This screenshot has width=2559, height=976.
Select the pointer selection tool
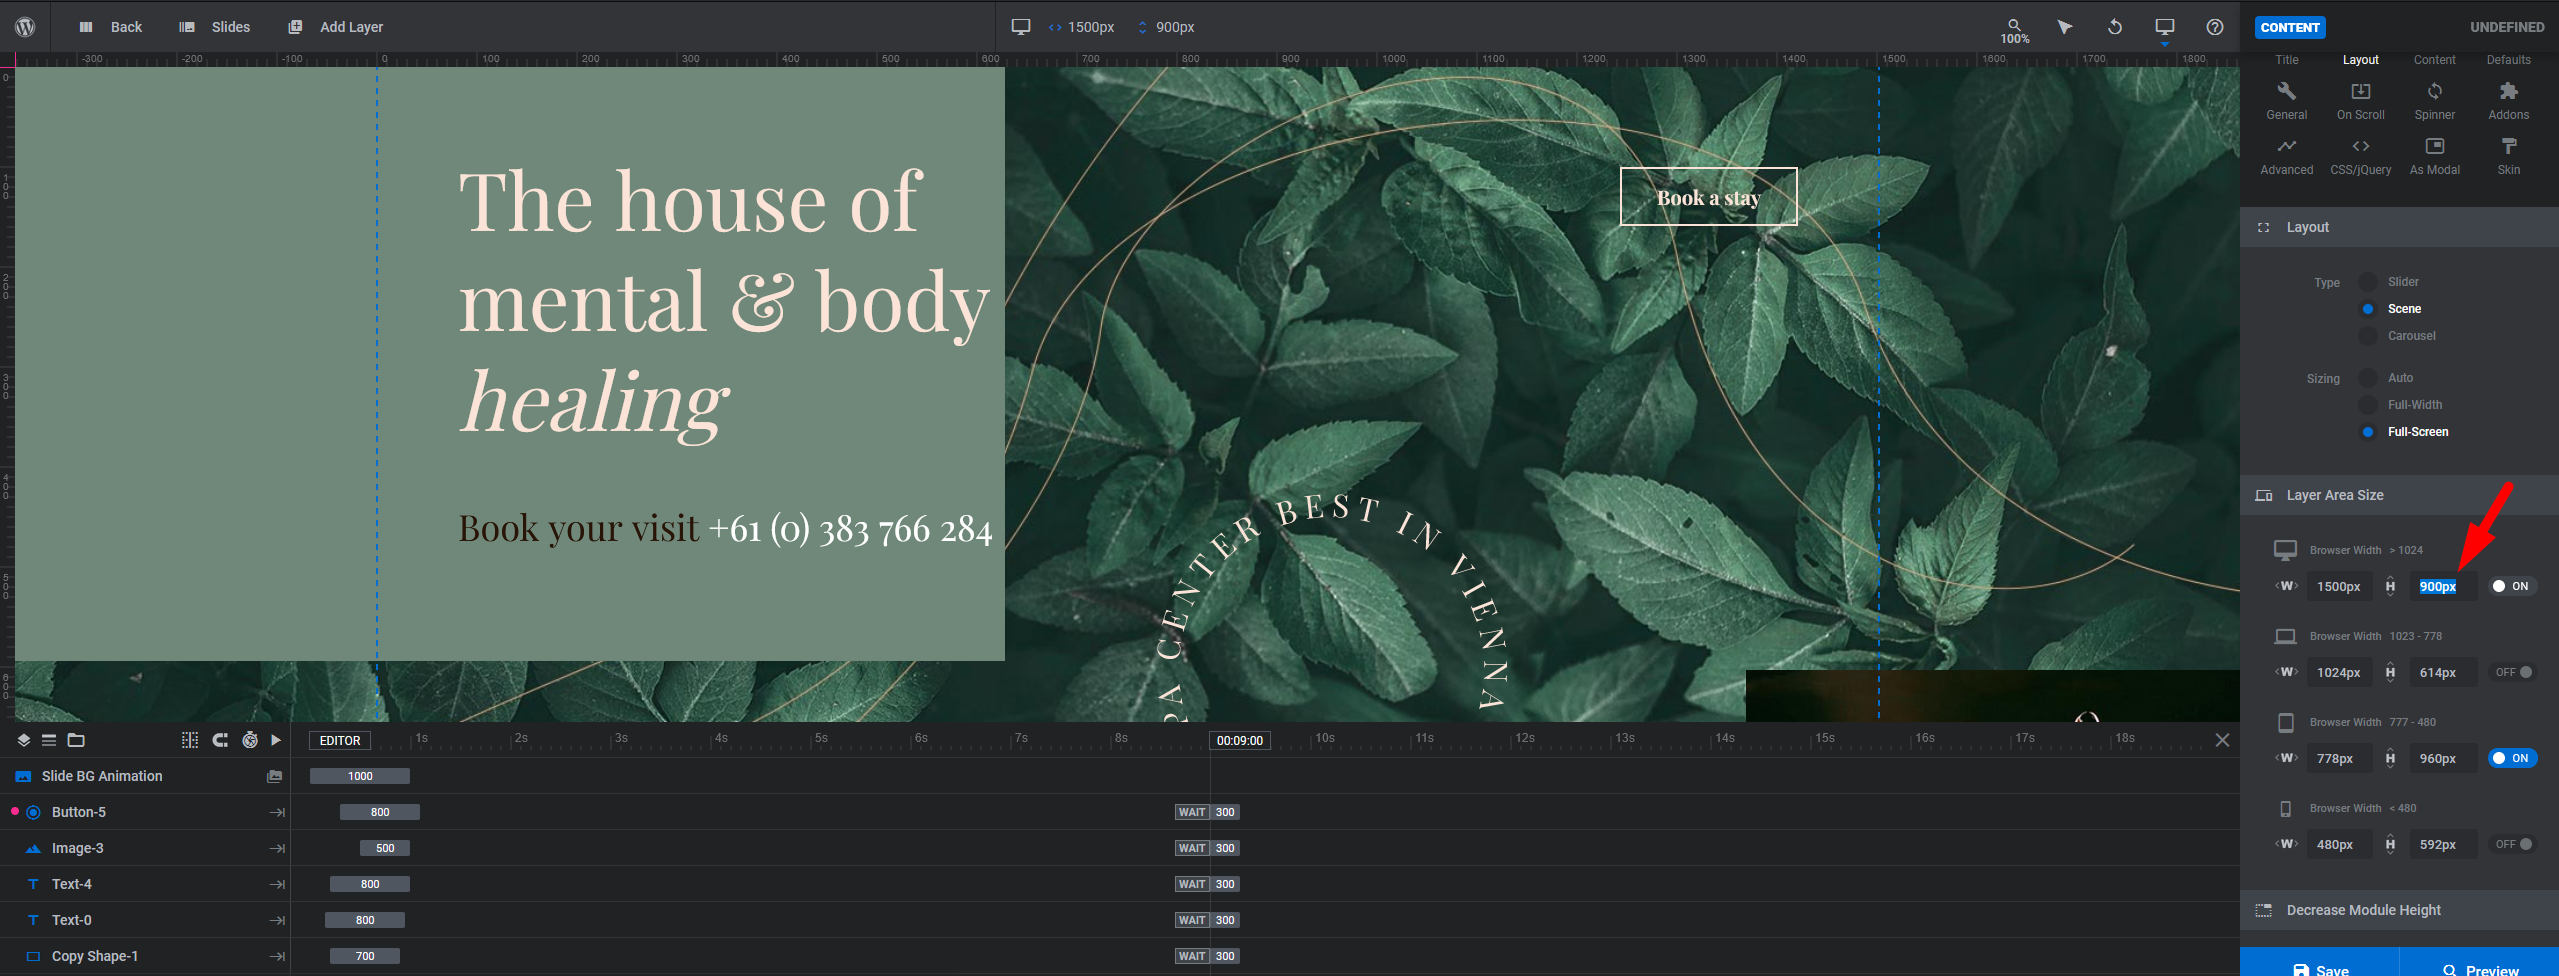[x=2064, y=27]
